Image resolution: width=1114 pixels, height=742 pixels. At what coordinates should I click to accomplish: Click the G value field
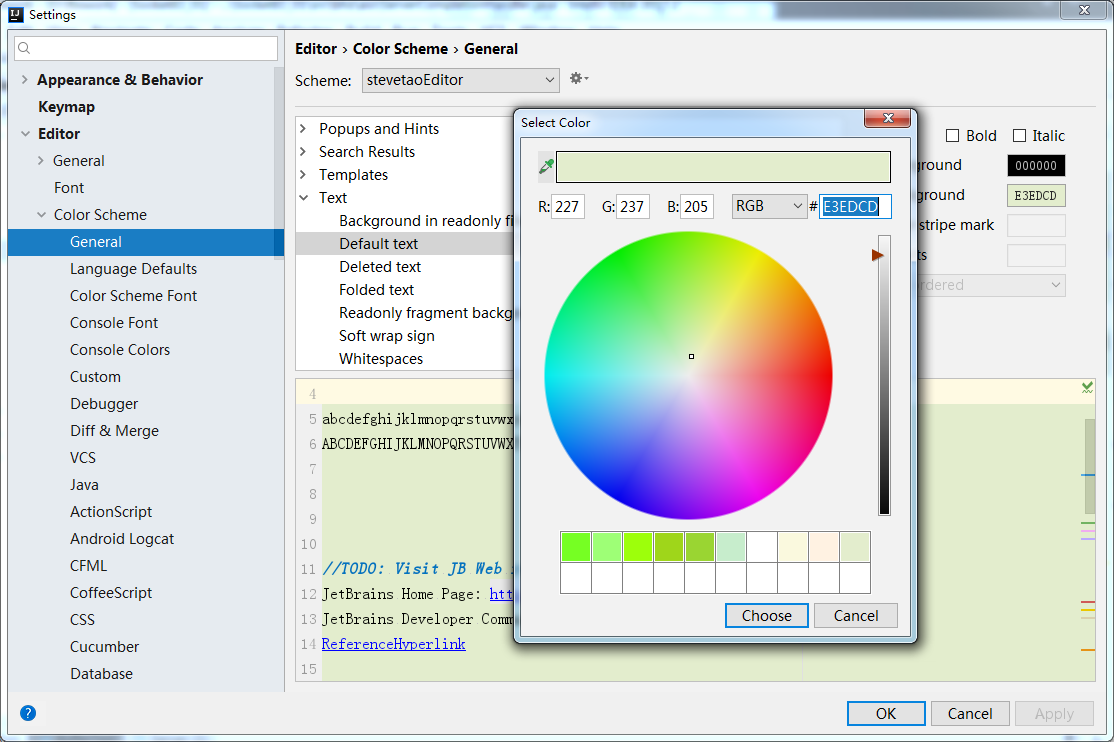[632, 207]
